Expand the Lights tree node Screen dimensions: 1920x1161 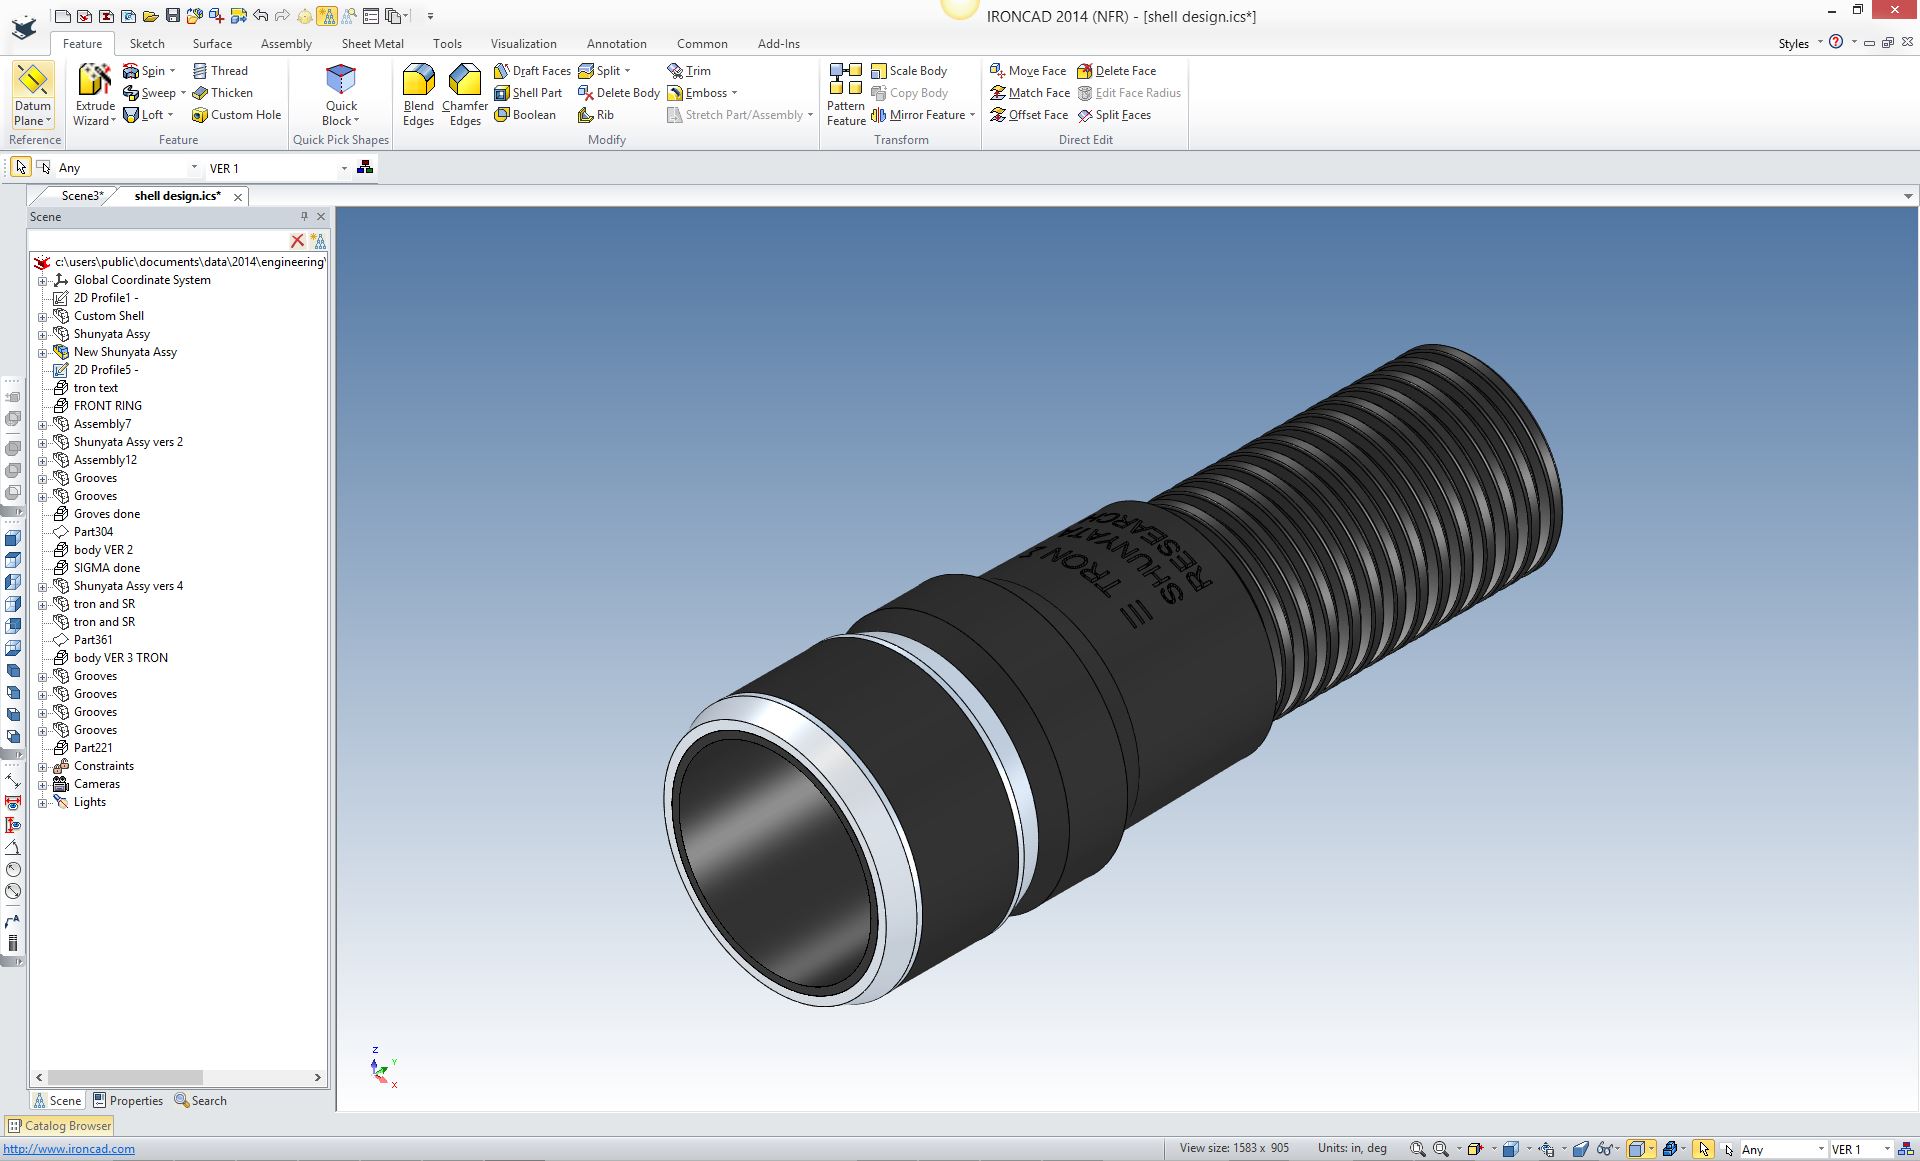click(x=43, y=802)
